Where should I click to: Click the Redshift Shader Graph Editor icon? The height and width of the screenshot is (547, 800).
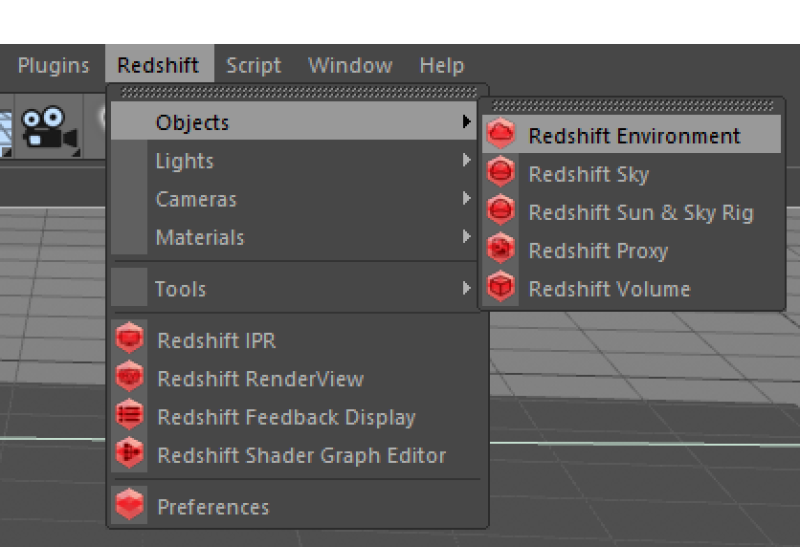point(130,453)
